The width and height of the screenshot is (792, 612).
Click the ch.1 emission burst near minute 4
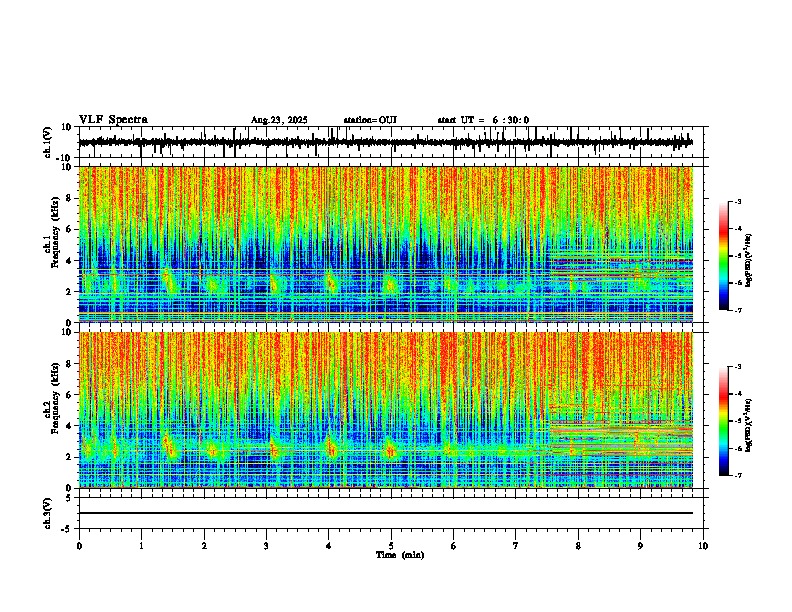coord(330,282)
